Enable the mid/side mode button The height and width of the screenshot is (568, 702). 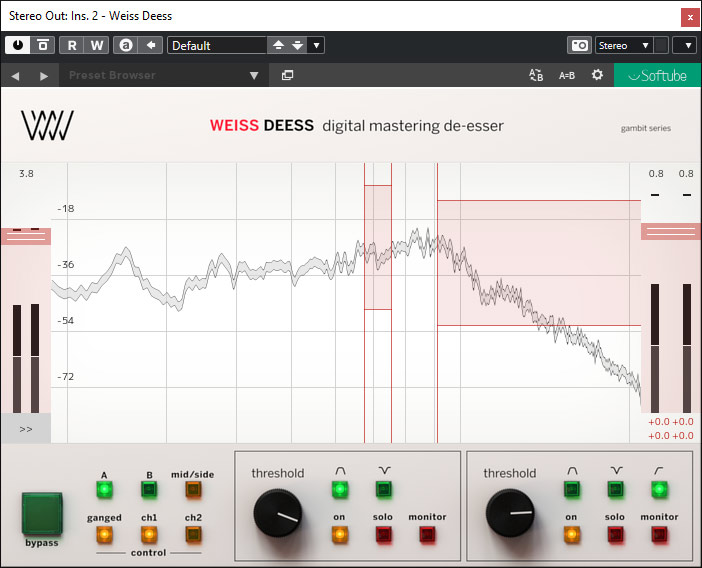coord(192,490)
